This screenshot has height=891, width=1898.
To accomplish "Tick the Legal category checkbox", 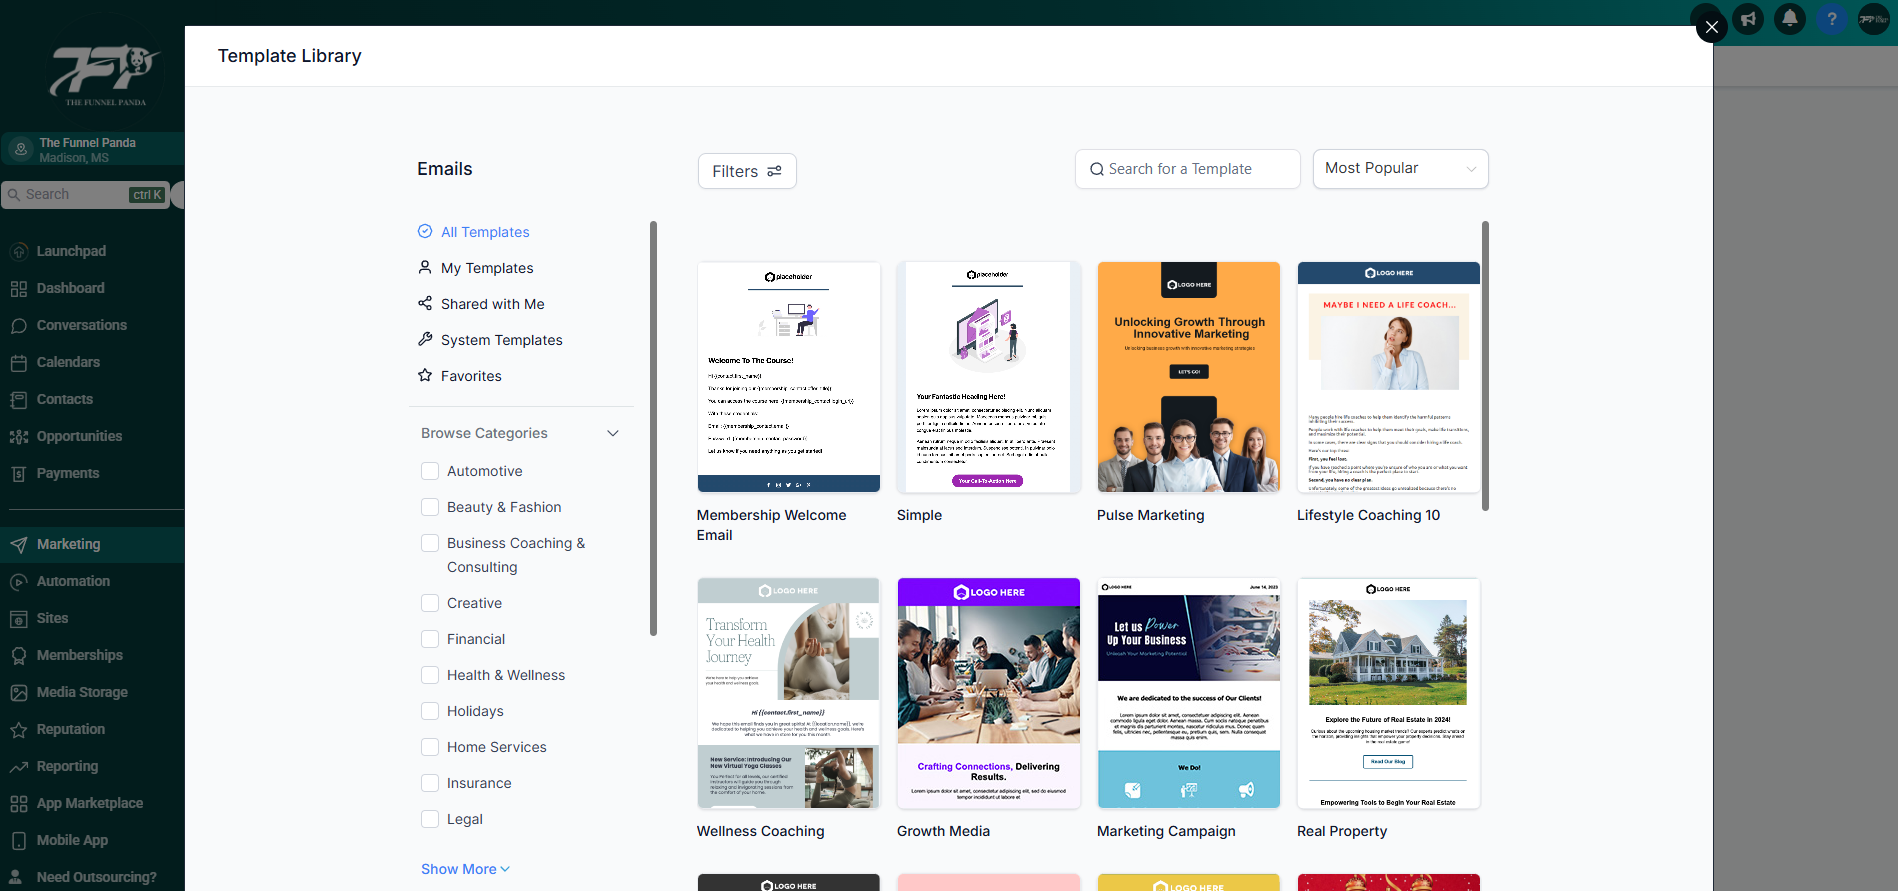I will coord(430,819).
